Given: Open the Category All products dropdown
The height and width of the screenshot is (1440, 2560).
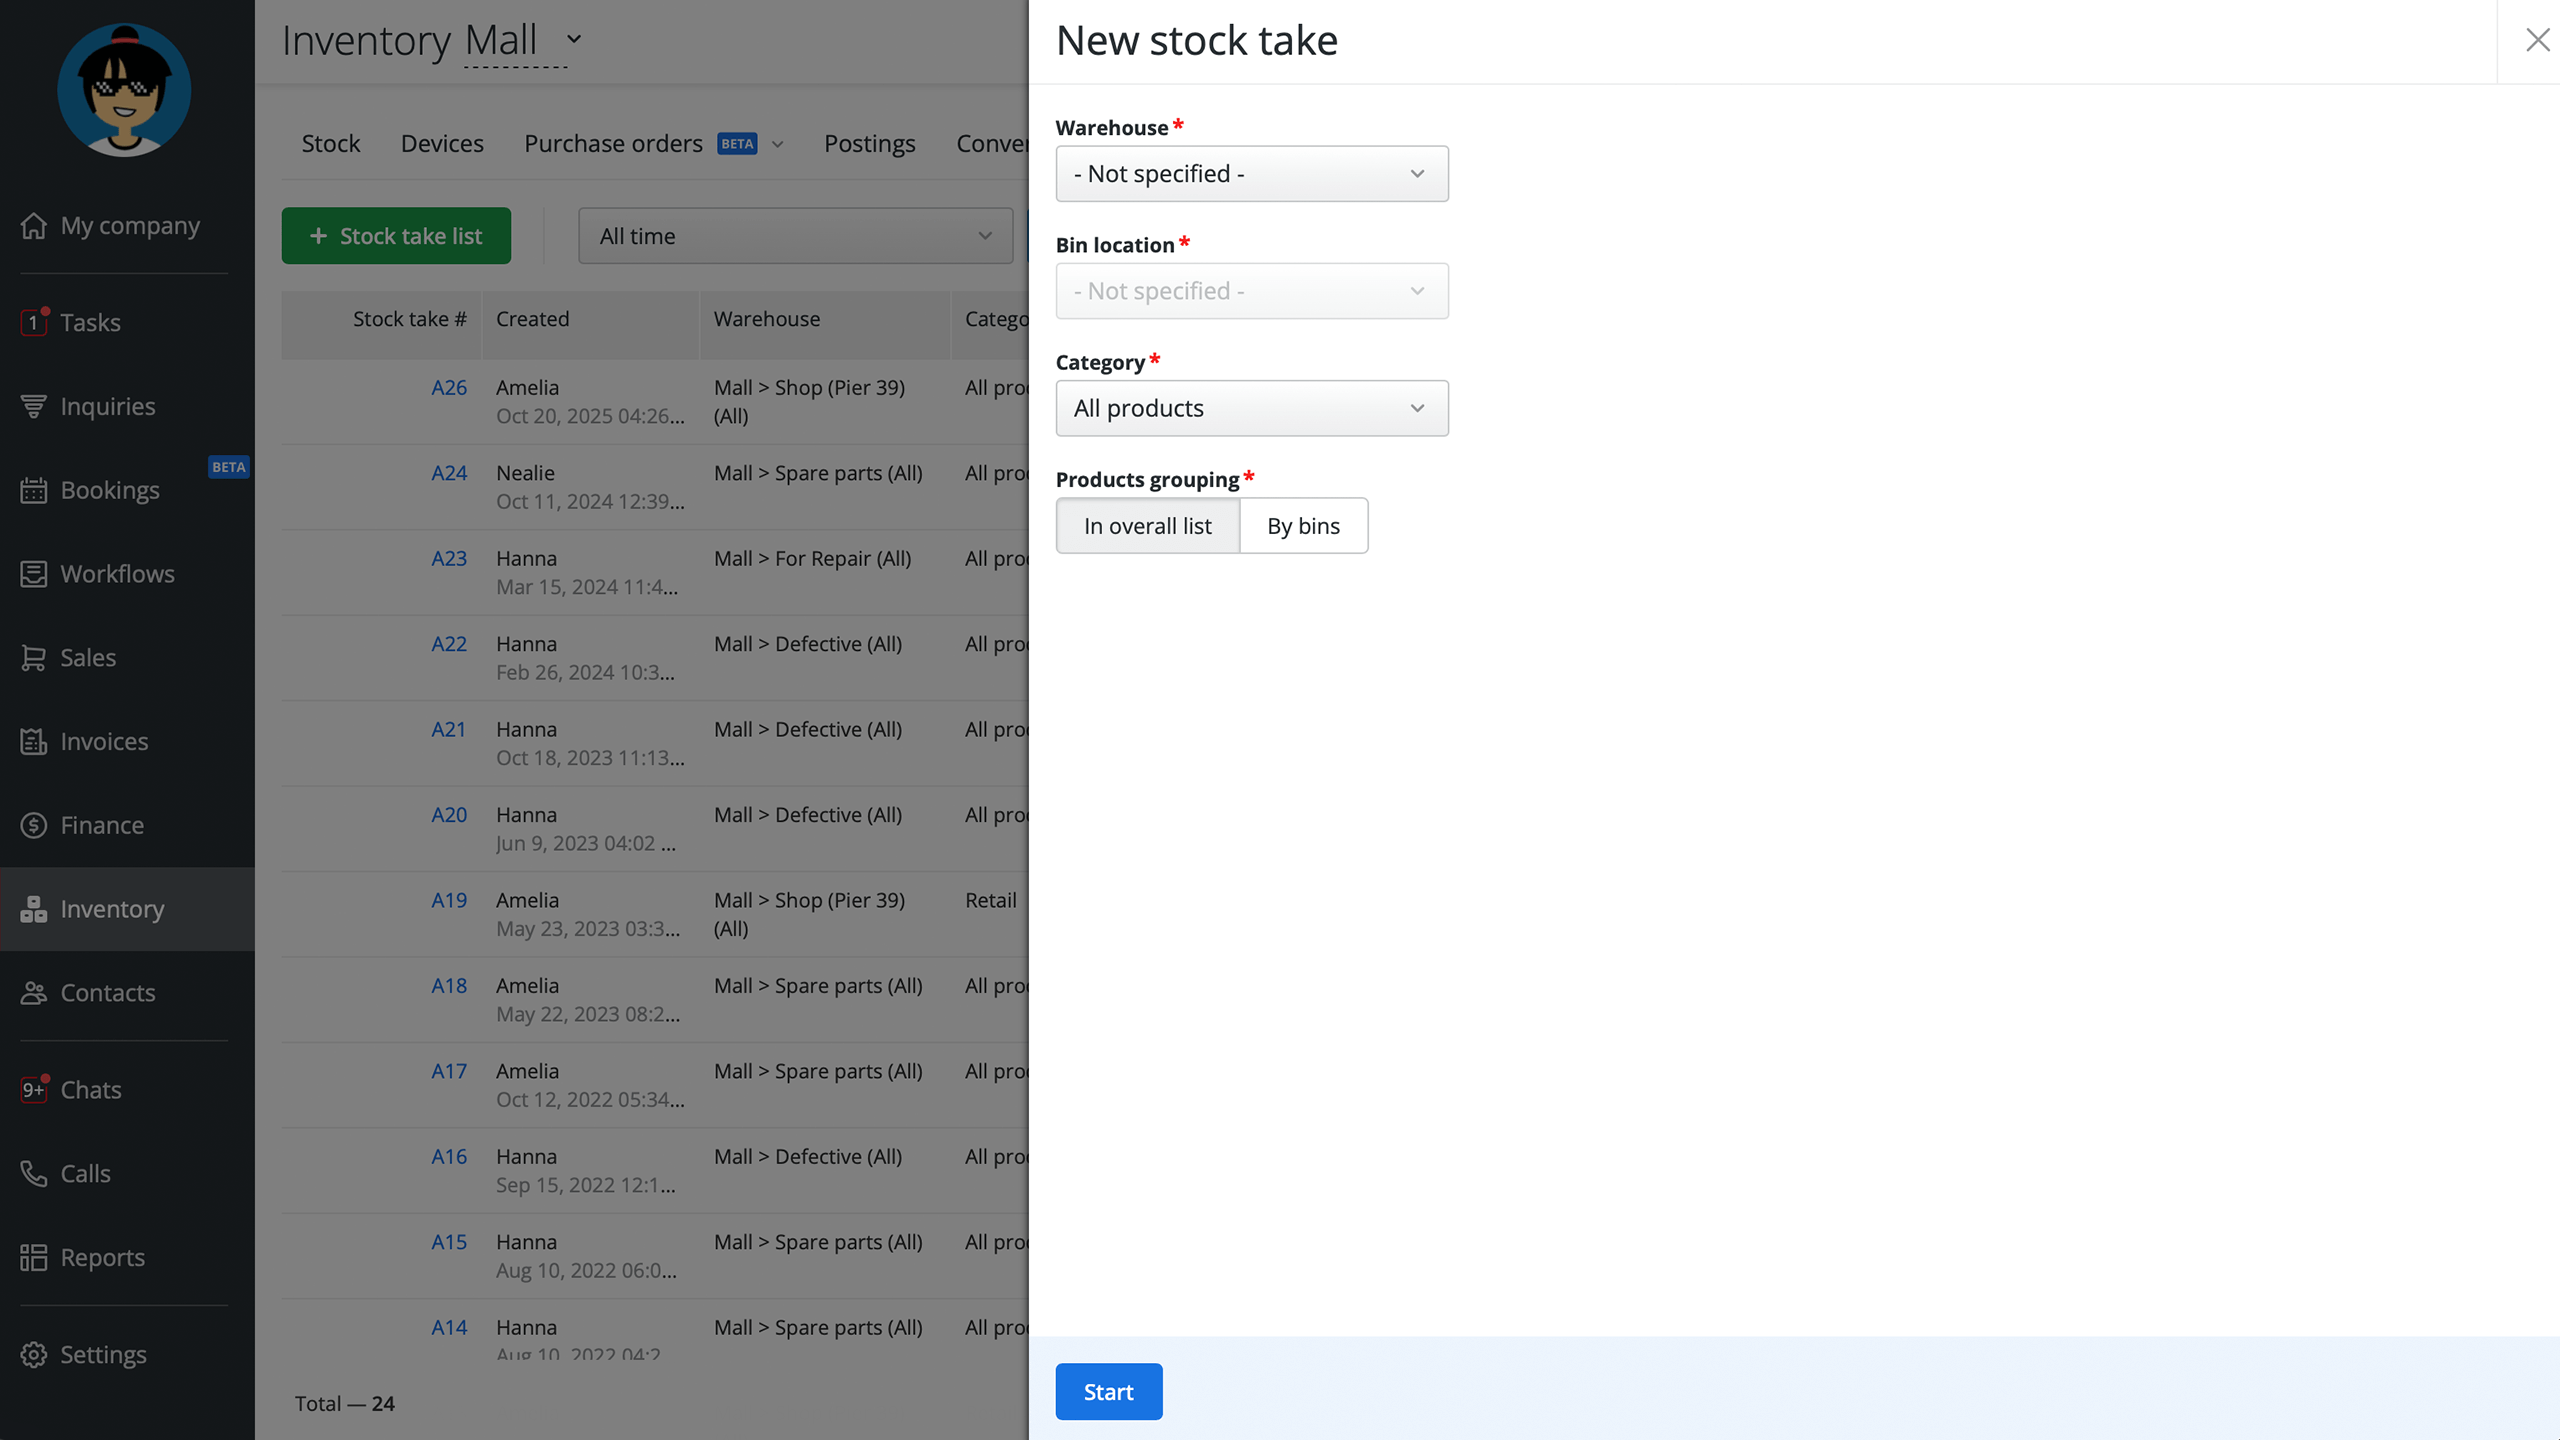Looking at the screenshot, I should (1251, 408).
